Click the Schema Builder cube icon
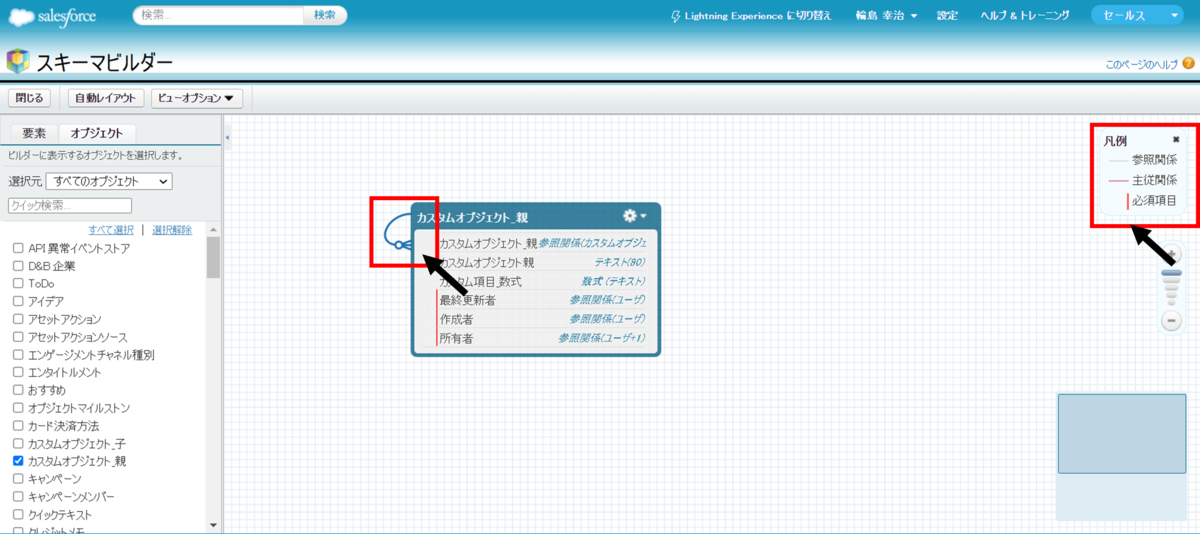1200x534 pixels. tap(18, 62)
